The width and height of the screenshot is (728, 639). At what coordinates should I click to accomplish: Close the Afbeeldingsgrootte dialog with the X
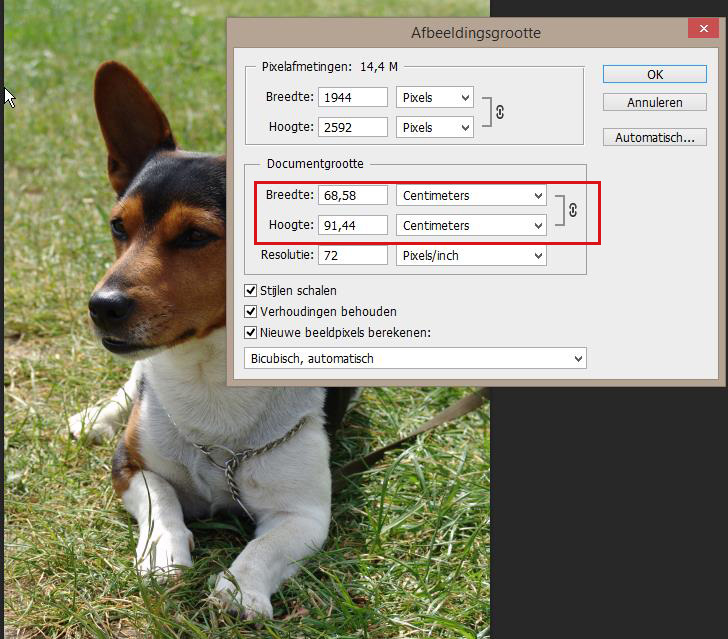point(703,32)
